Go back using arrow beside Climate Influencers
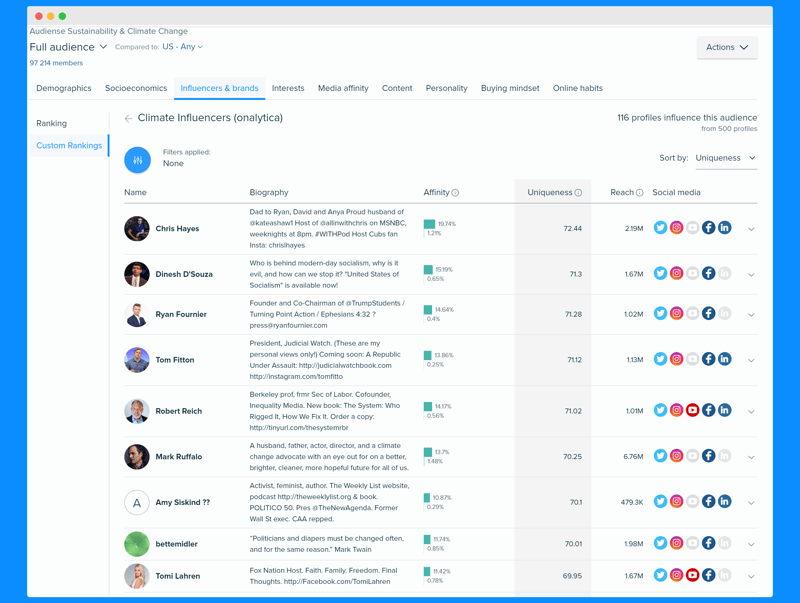800x603 pixels. pyautogui.click(x=128, y=118)
